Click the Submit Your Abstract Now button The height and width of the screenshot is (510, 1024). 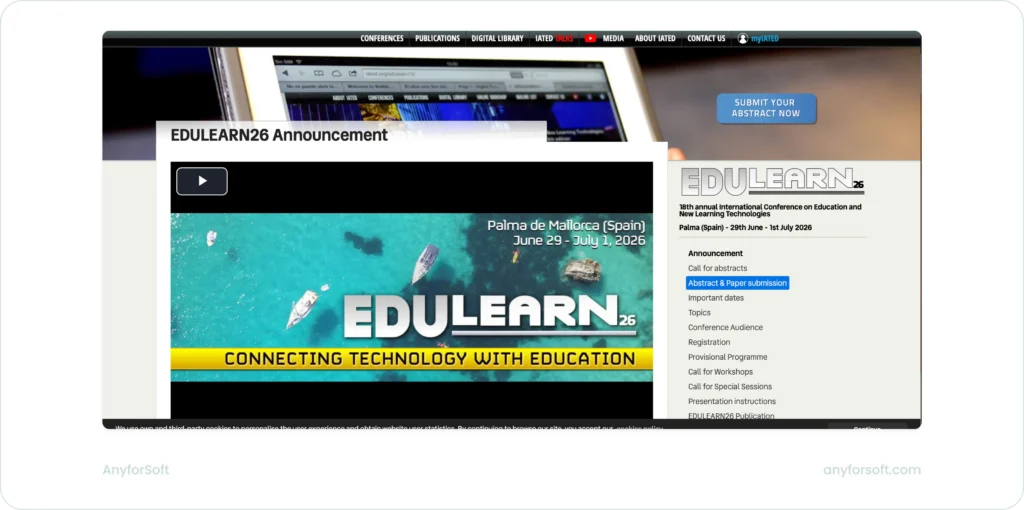coord(767,108)
